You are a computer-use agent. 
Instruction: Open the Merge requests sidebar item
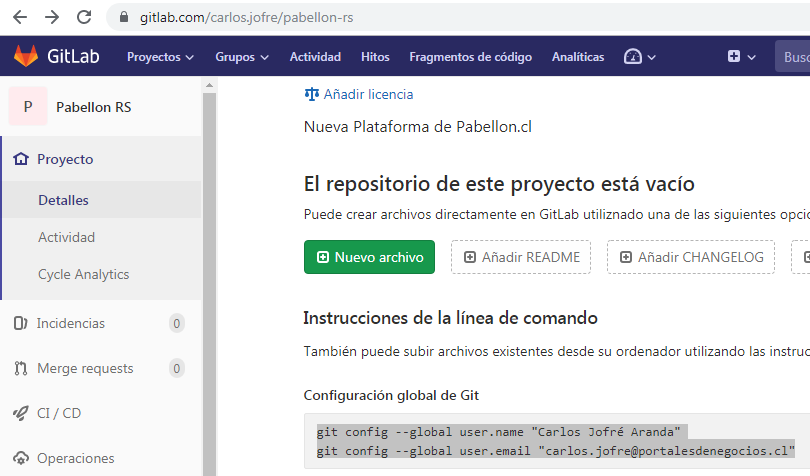[84, 368]
